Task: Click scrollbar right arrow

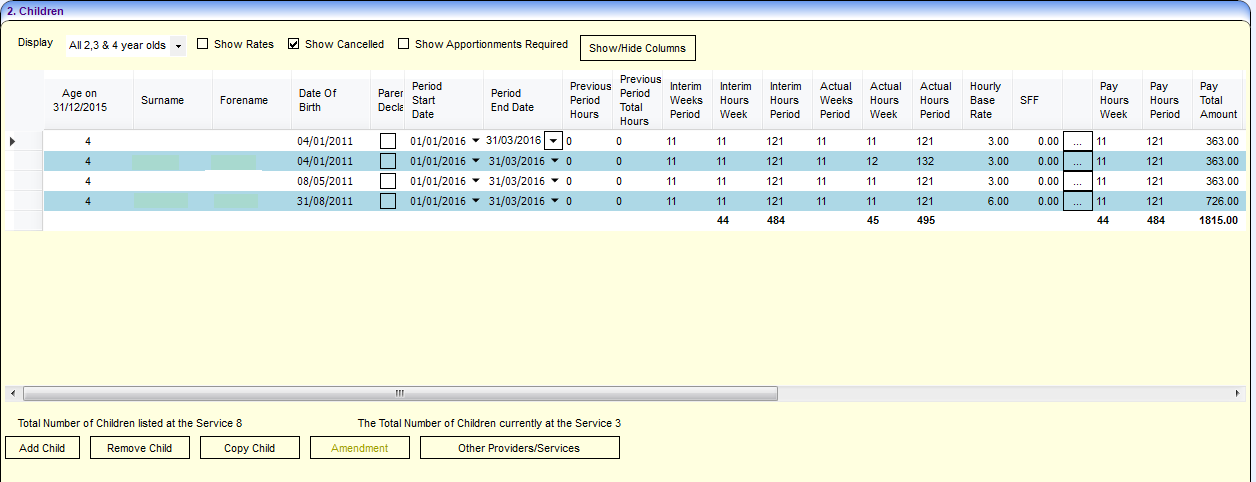Action: pyautogui.click(x=1238, y=394)
